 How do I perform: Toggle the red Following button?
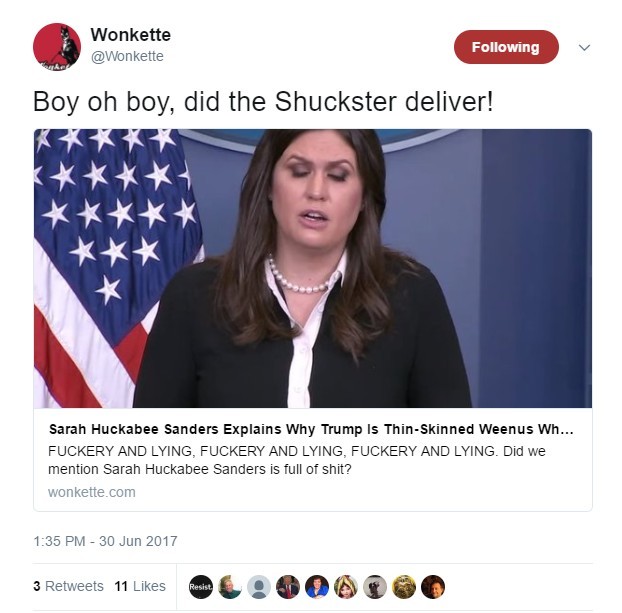(x=506, y=47)
